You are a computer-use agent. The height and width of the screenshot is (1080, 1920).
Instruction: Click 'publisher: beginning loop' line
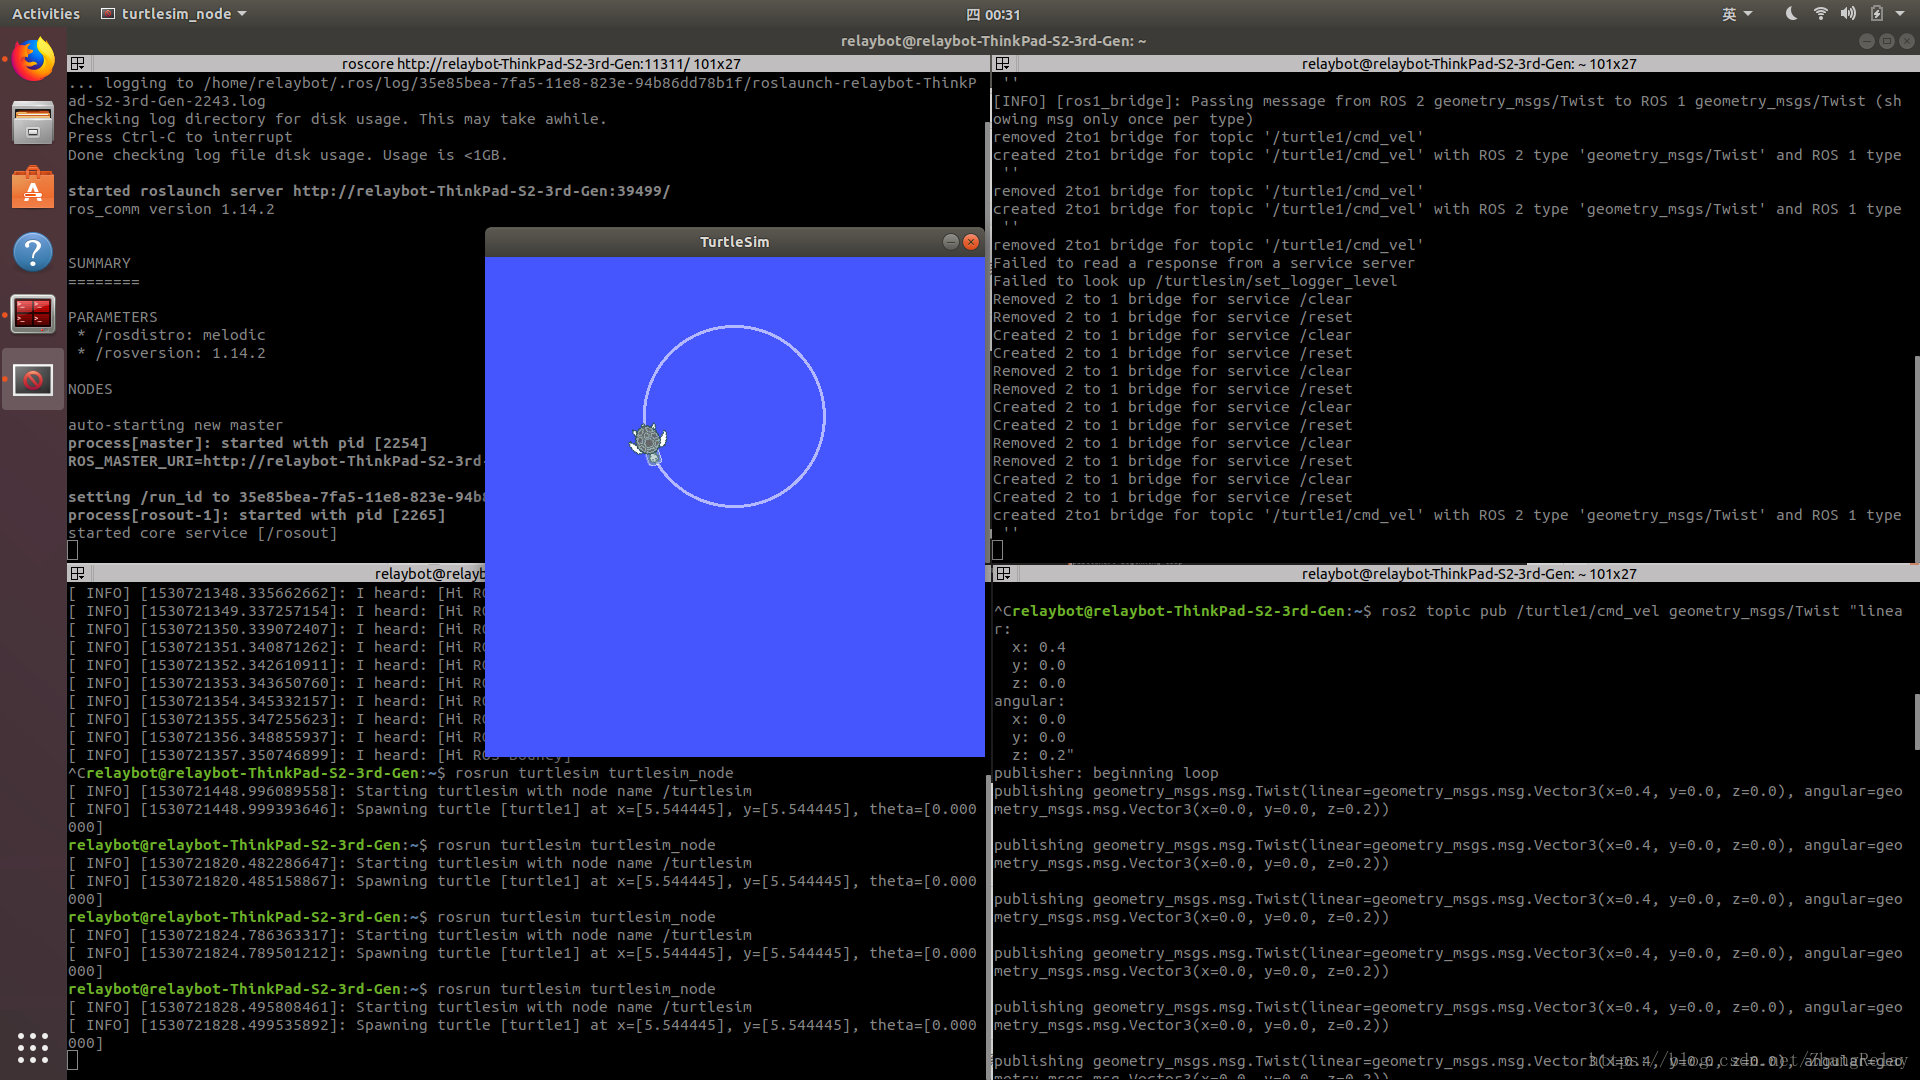click(x=1106, y=773)
